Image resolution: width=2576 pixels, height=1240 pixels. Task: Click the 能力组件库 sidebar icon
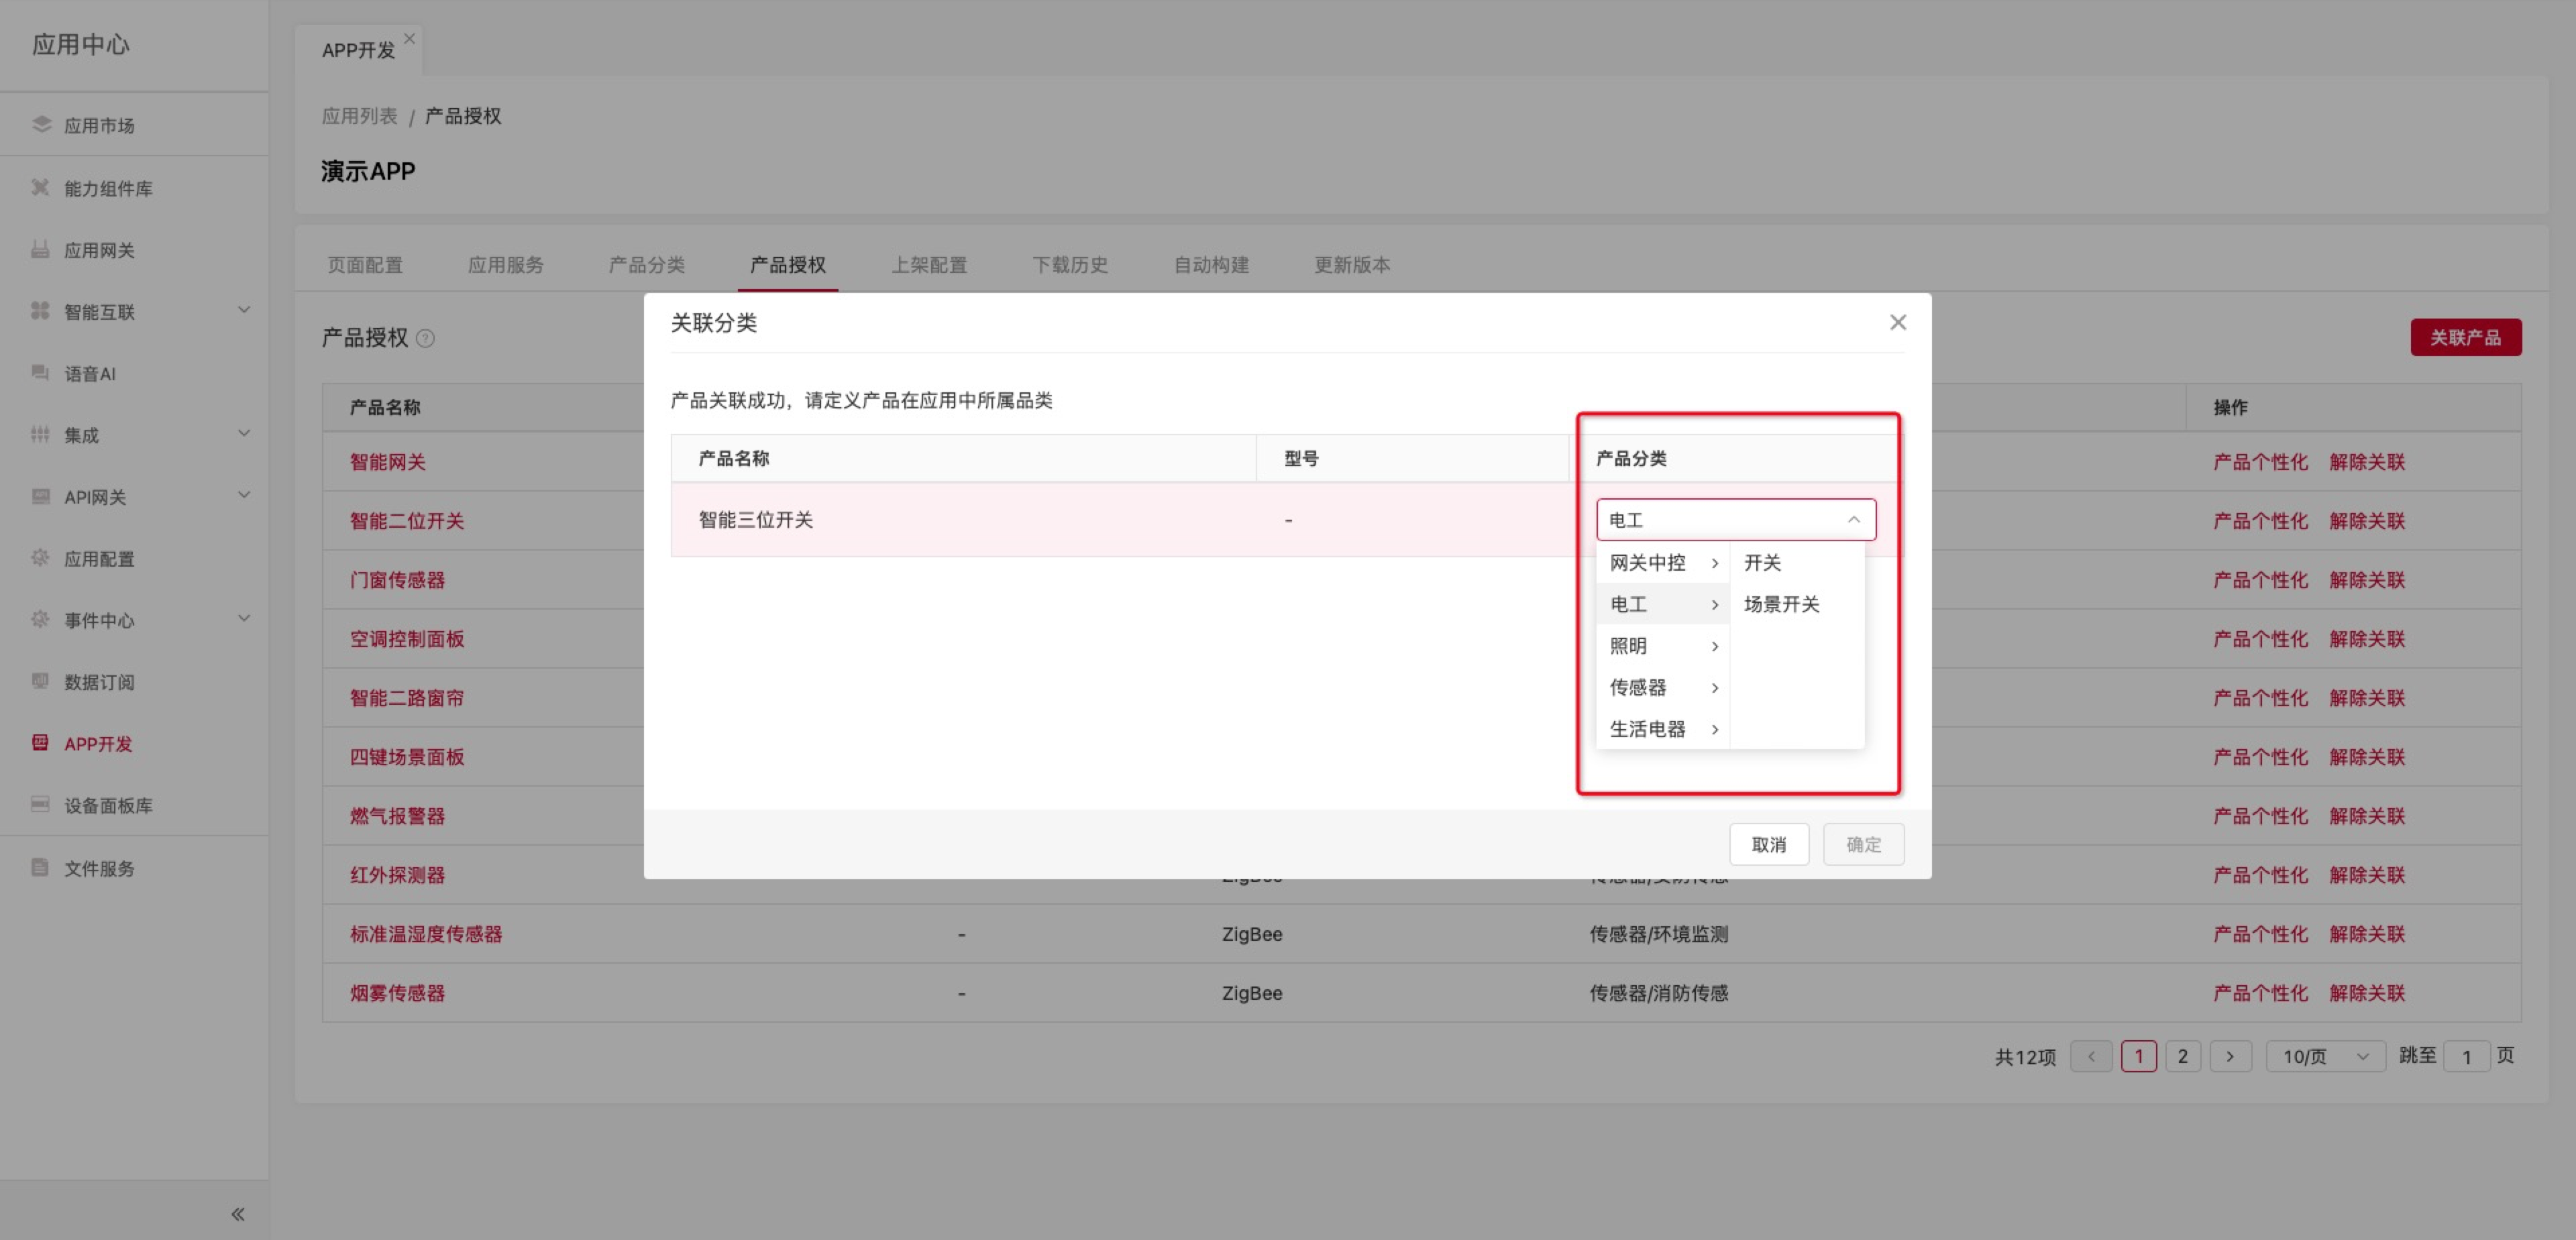(x=40, y=187)
